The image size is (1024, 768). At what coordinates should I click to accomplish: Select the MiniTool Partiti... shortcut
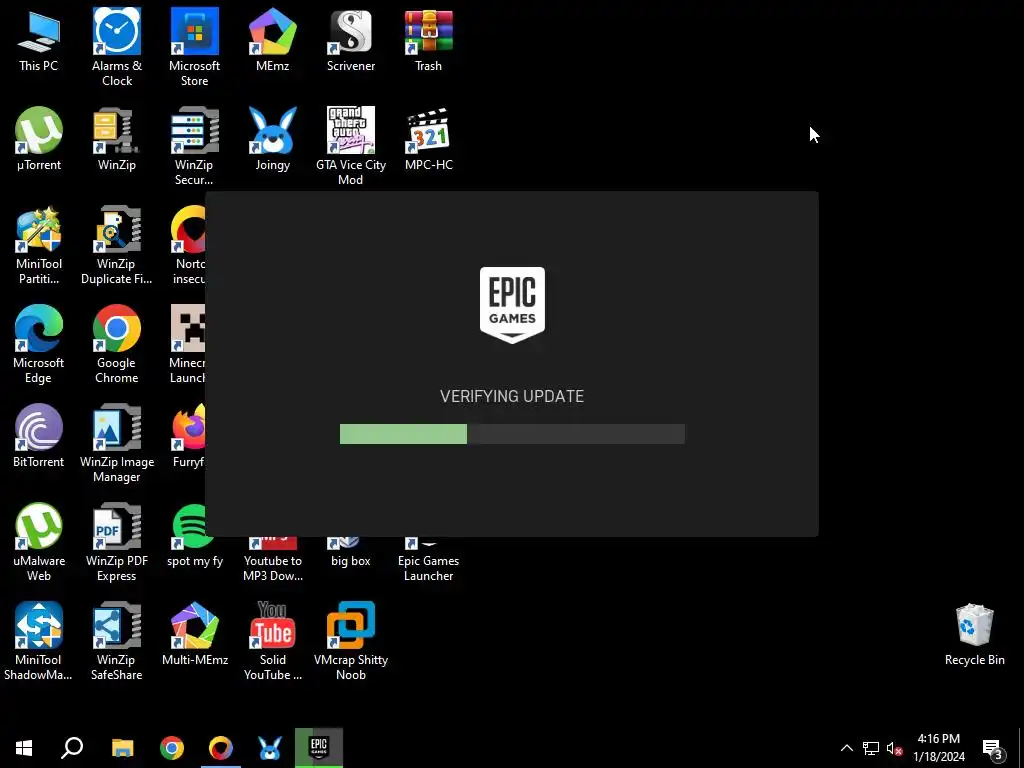[x=39, y=246]
